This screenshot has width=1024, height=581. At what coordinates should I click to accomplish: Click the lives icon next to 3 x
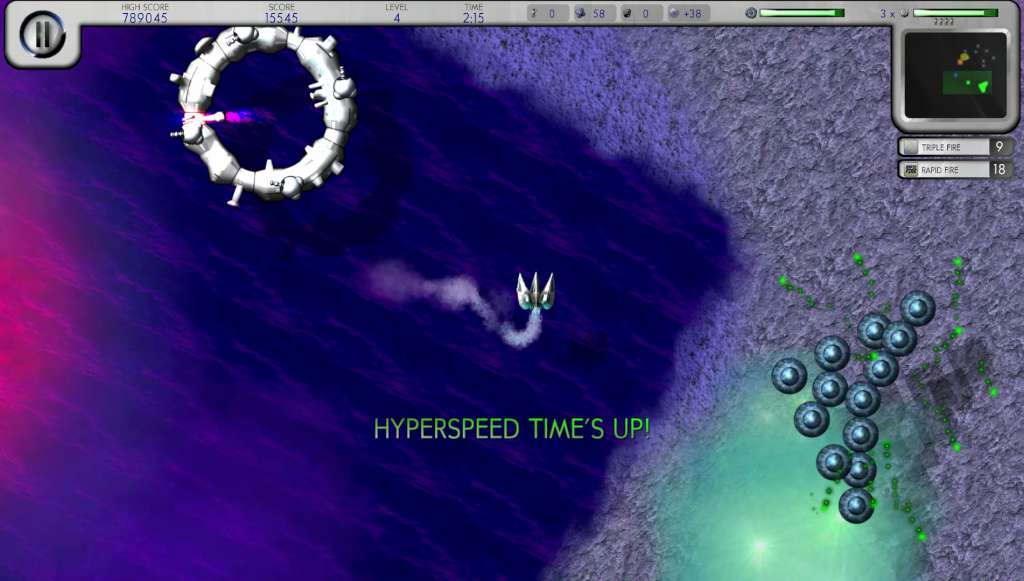coord(904,13)
